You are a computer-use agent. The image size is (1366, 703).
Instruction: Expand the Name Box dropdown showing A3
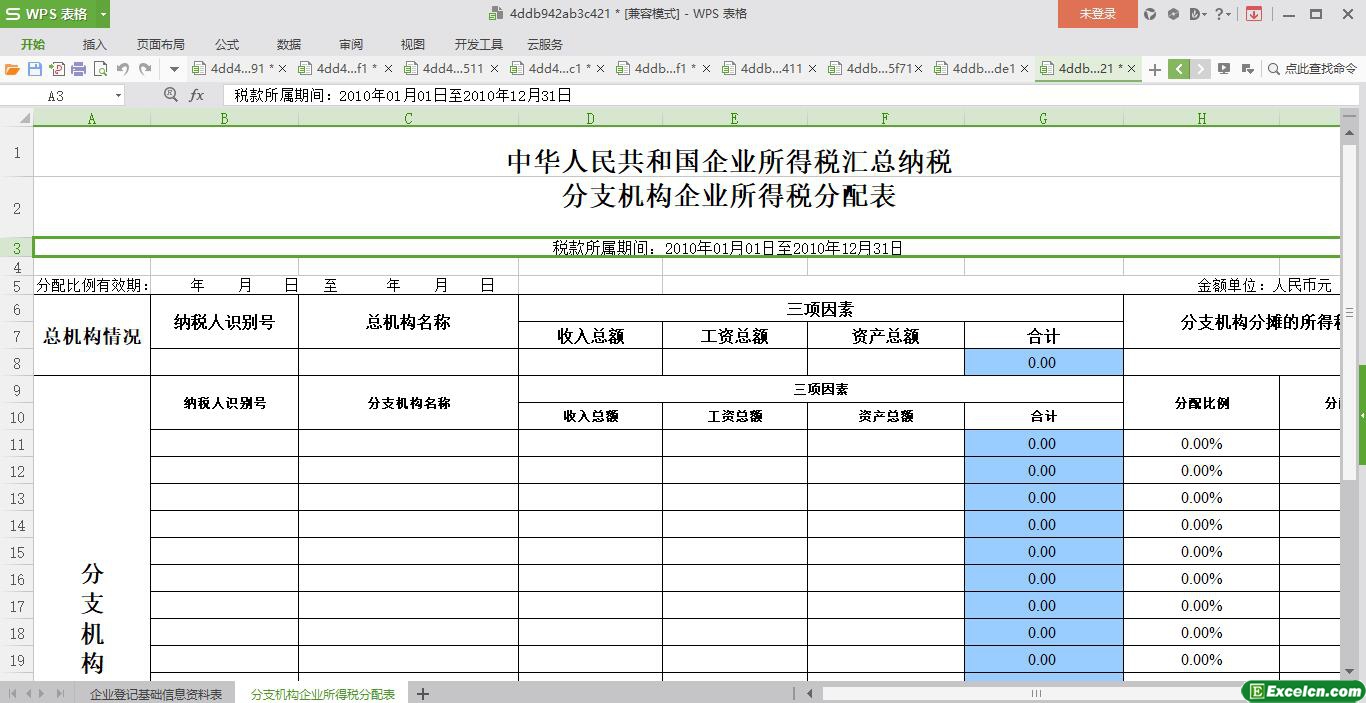118,95
